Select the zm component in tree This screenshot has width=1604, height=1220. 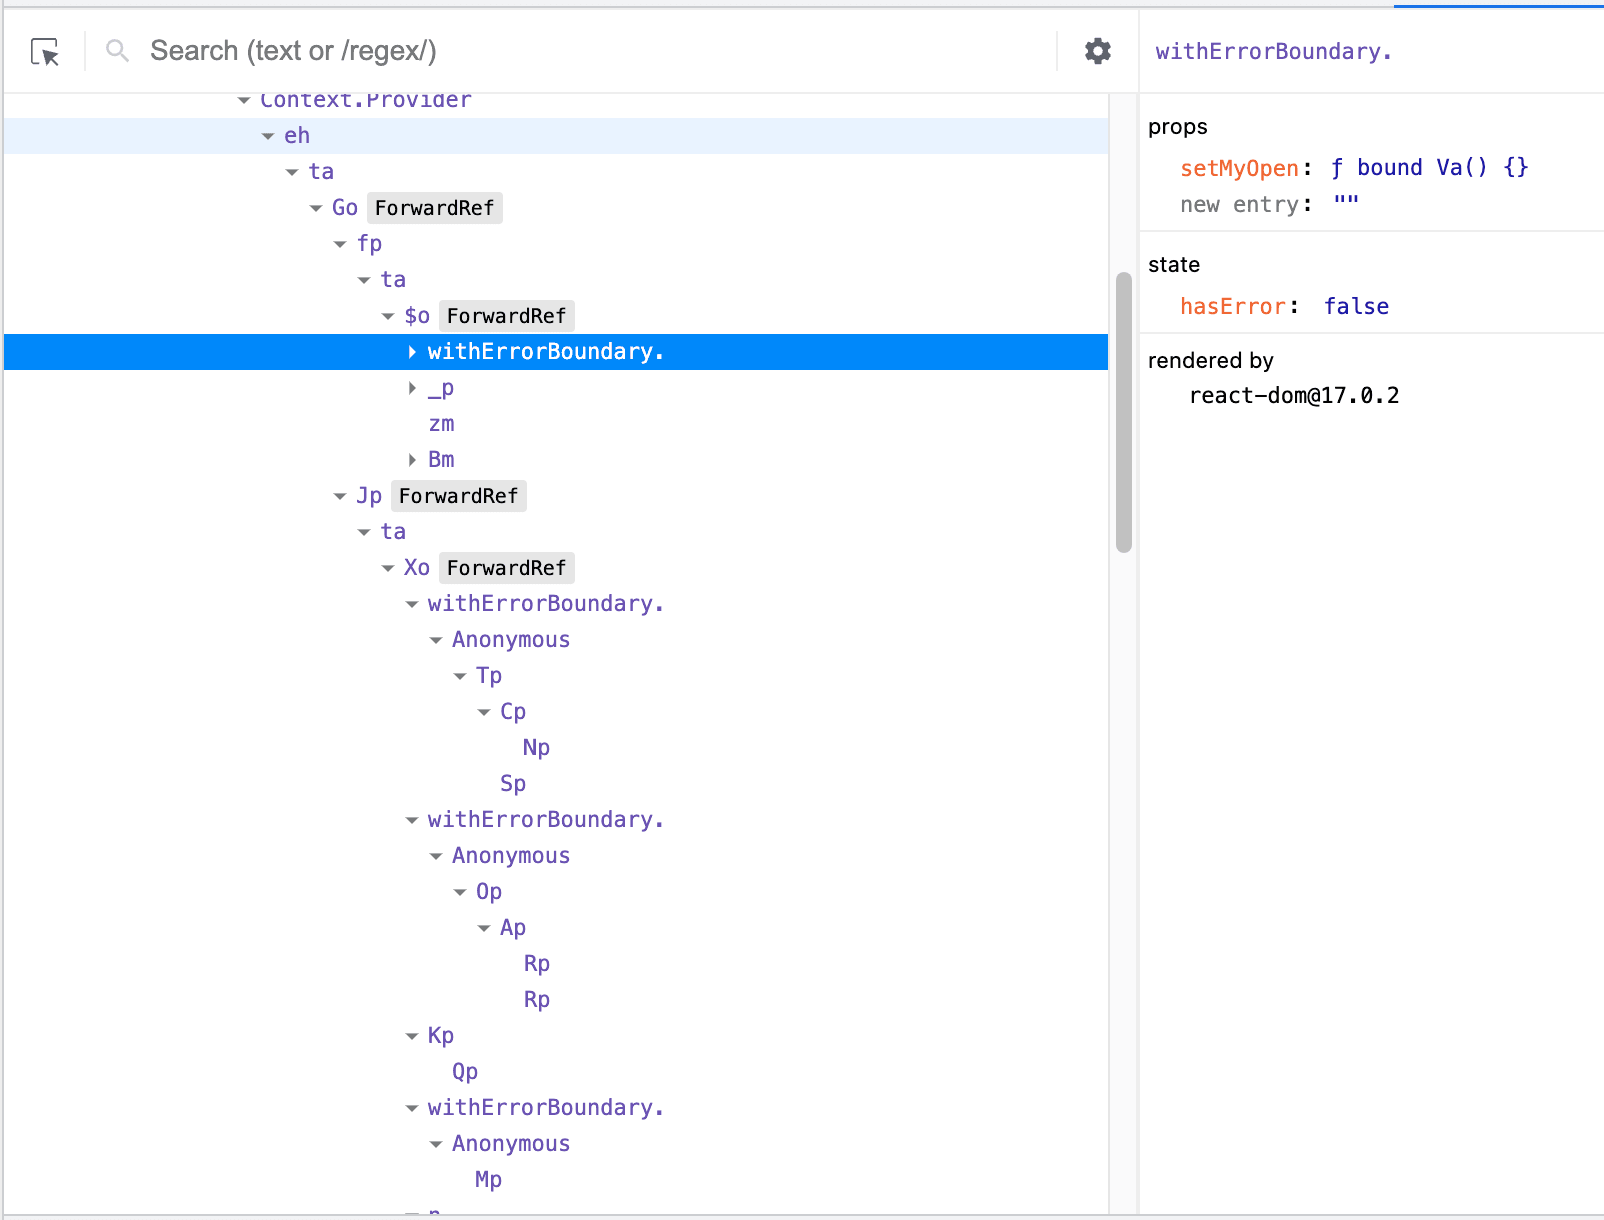[441, 424]
